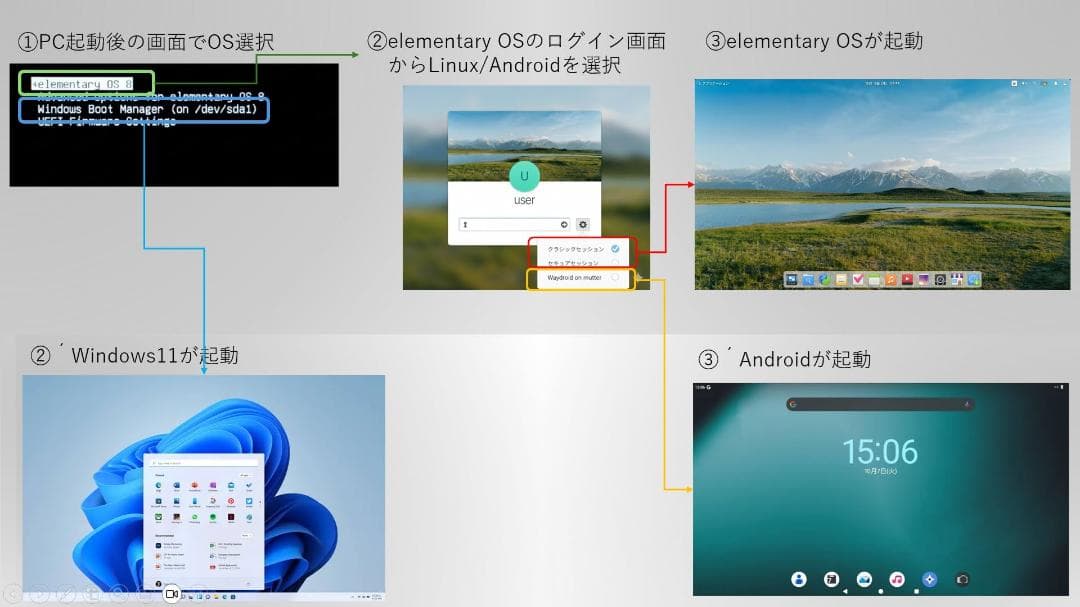Tap the Google search bar on Android
The image size is (1080, 607).
(880, 404)
